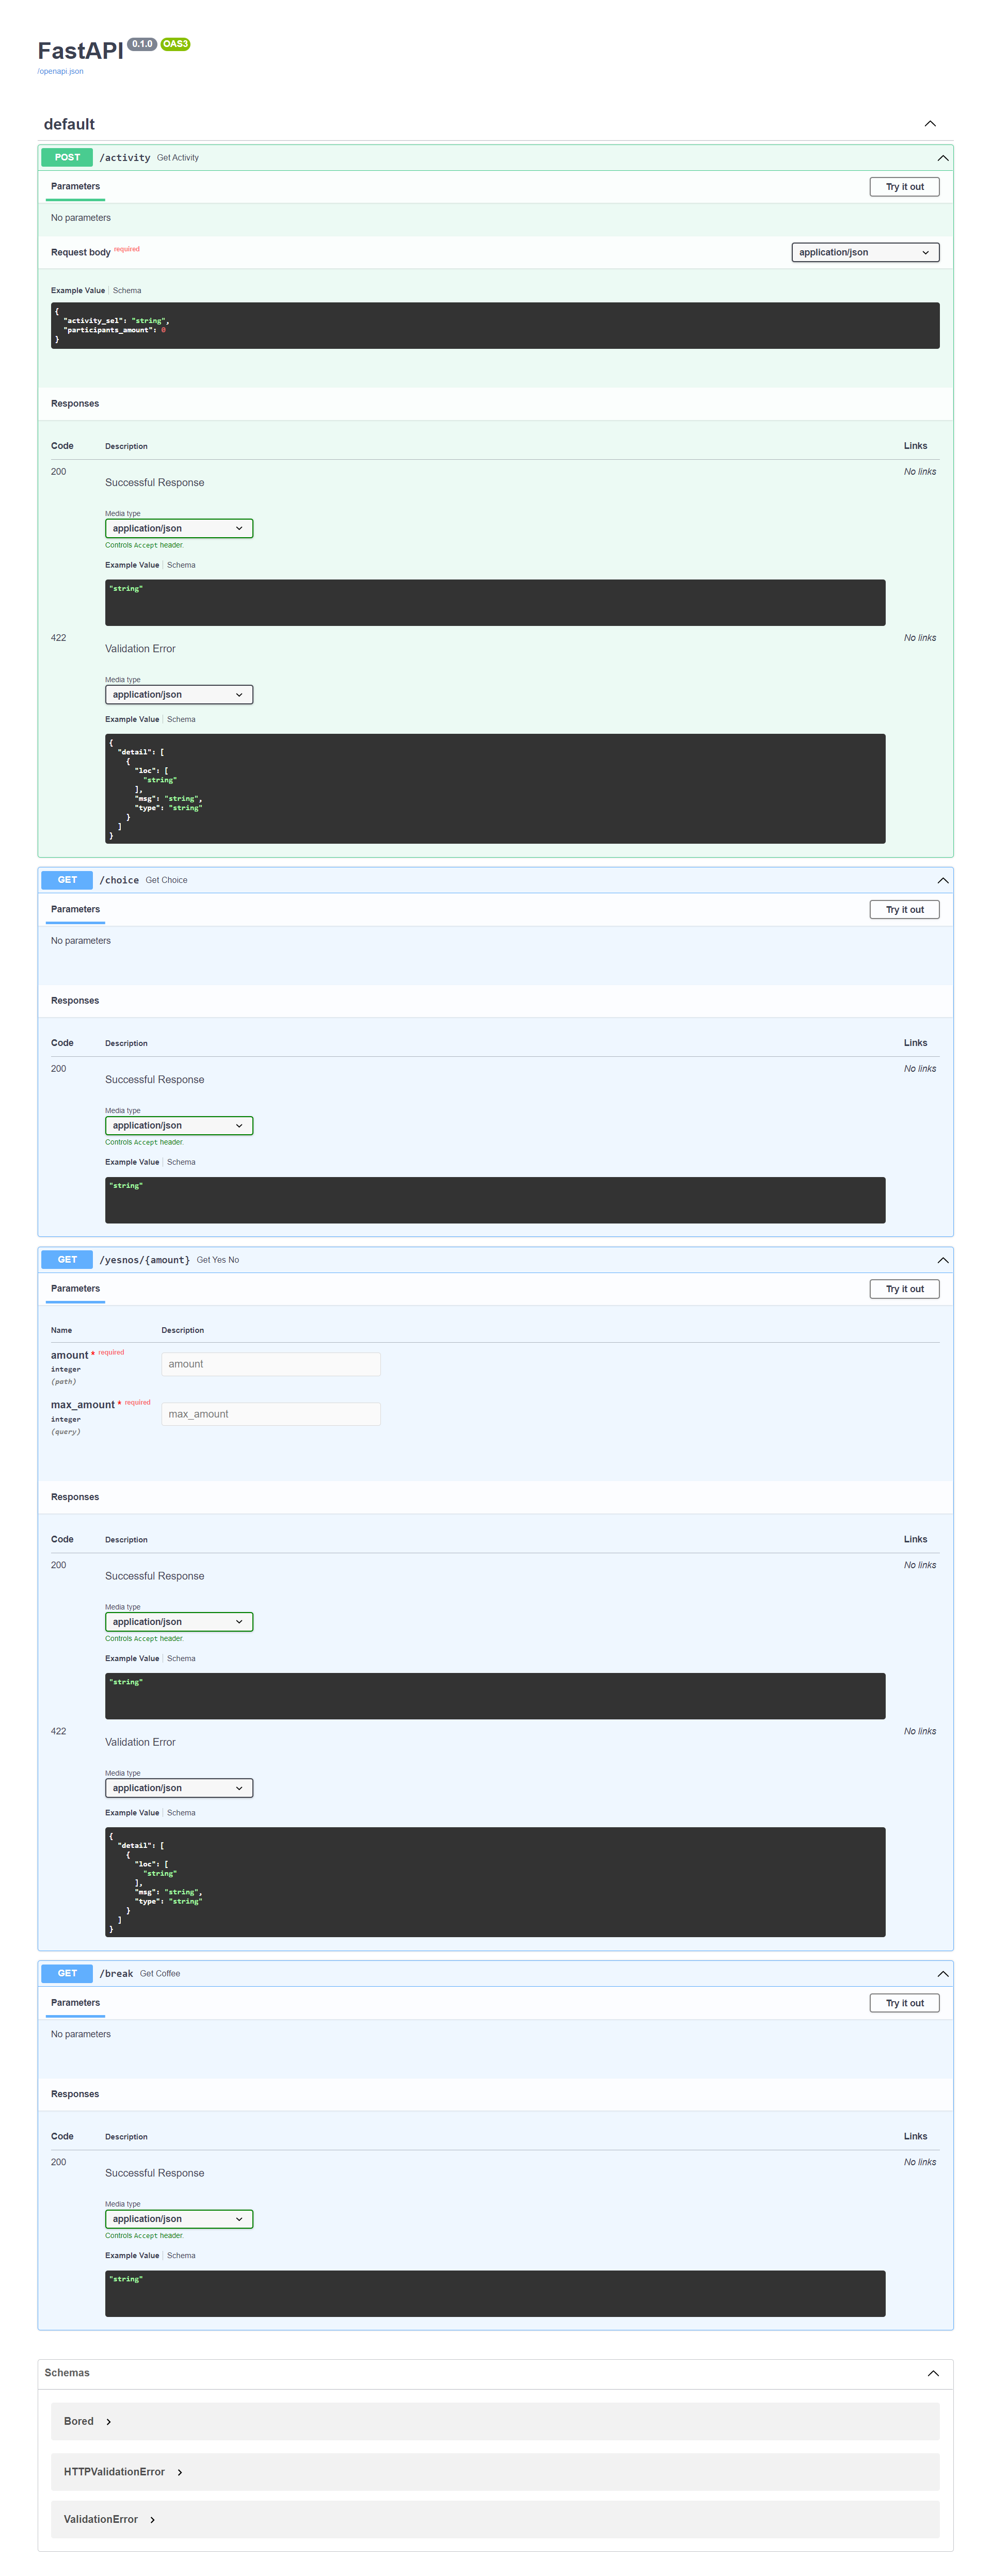Collapse the default section using its arrow
Image resolution: width=991 pixels, height=2576 pixels.
[x=930, y=124]
